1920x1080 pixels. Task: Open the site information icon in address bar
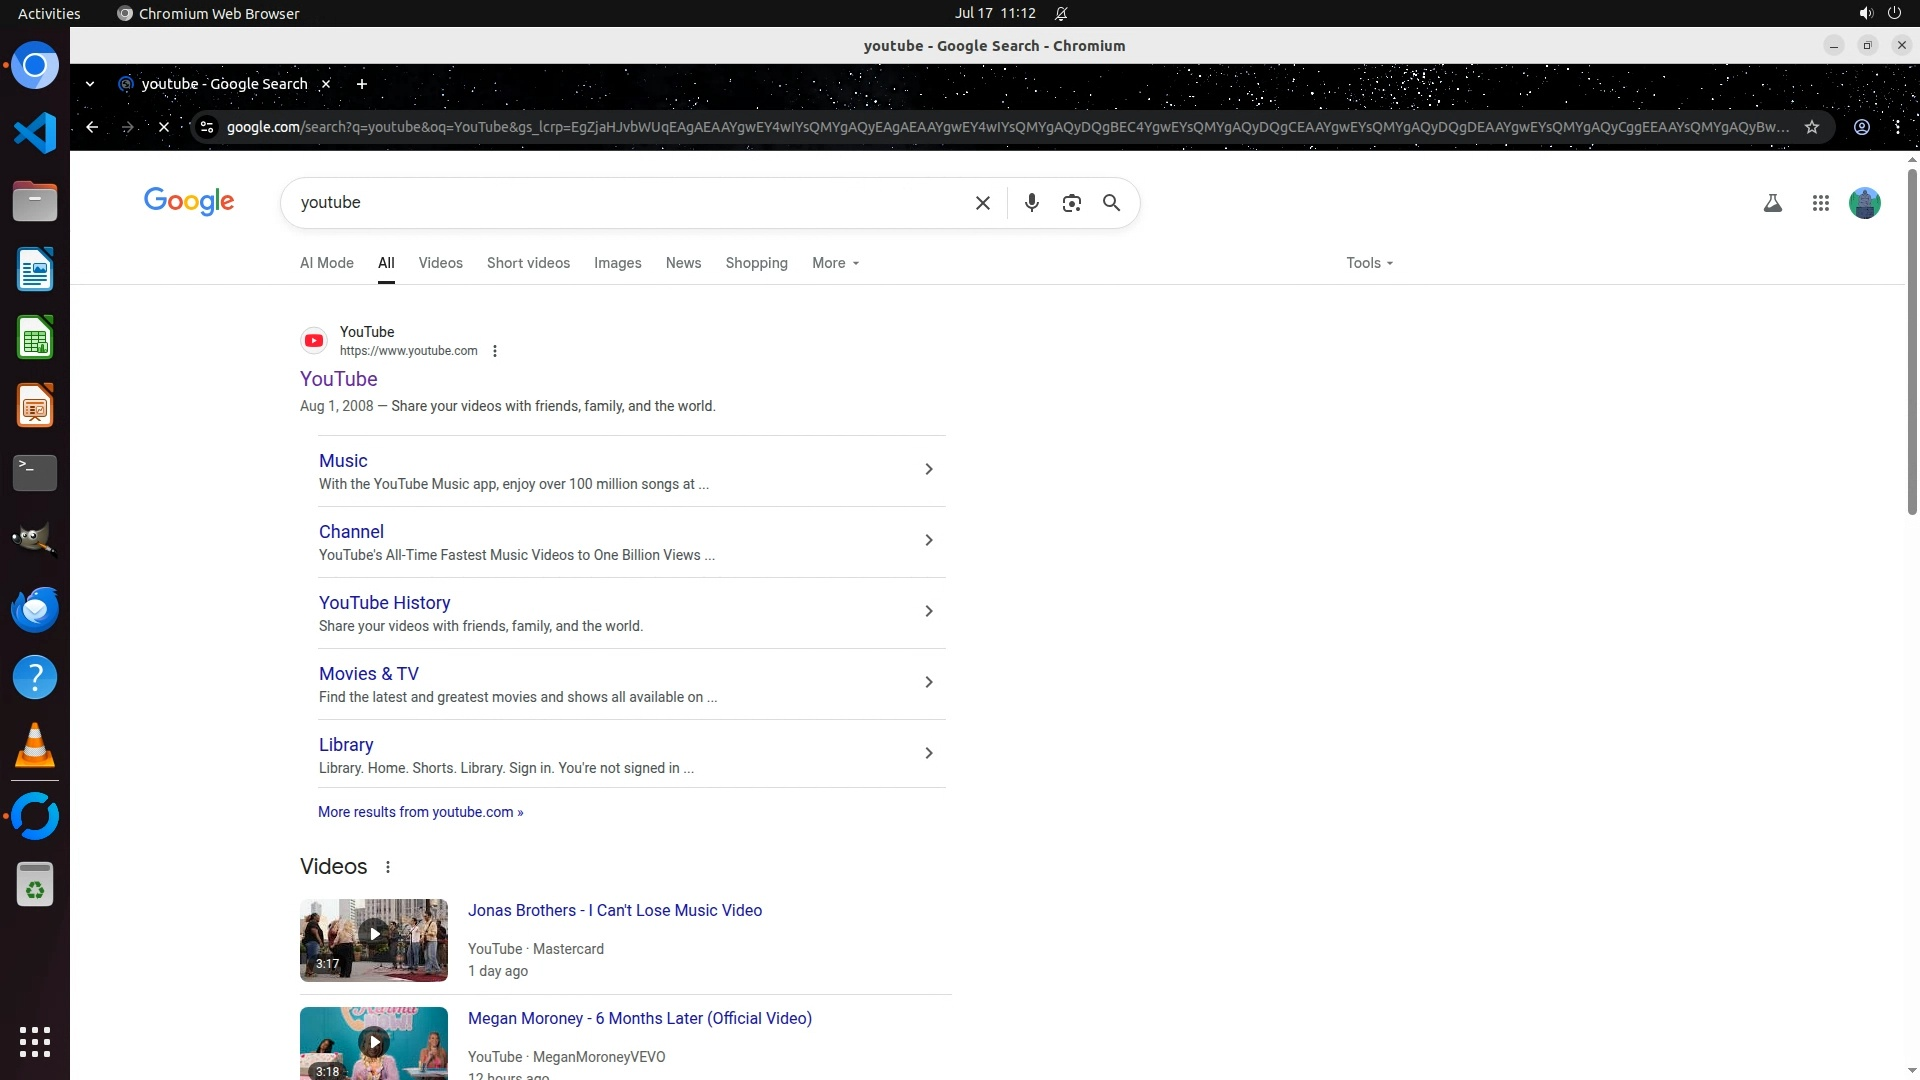[207, 127]
